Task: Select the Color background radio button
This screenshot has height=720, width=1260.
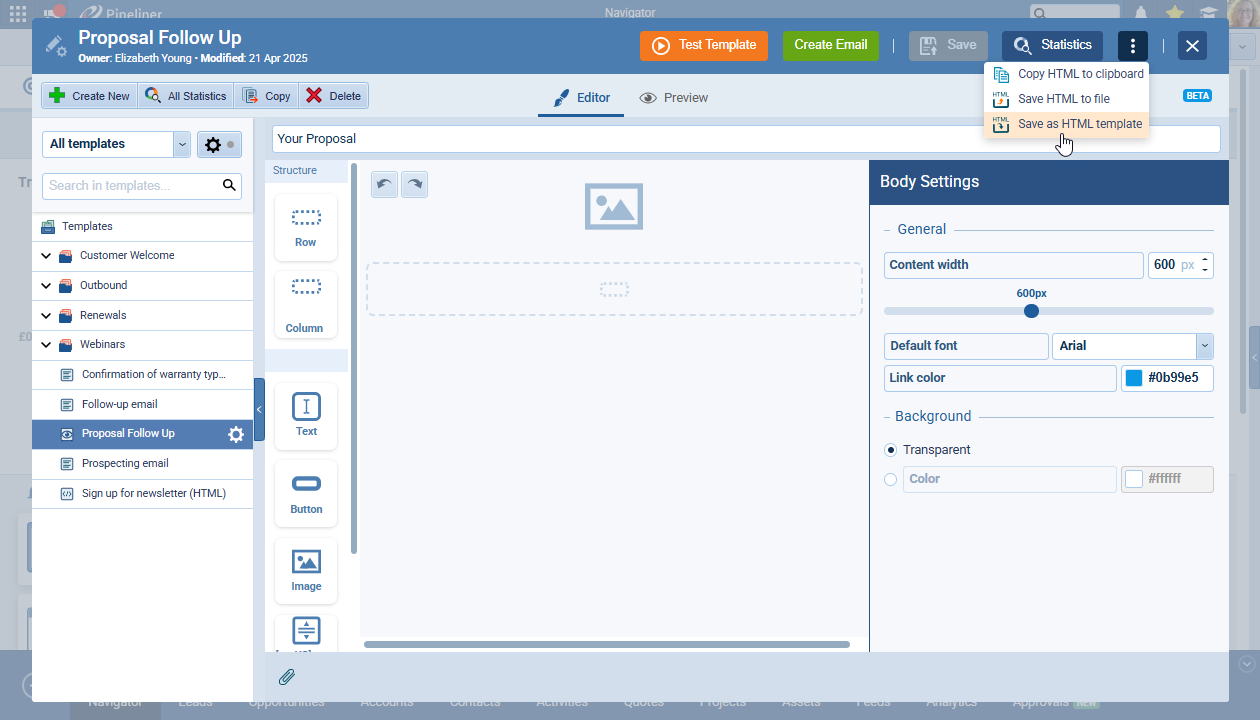Action: pyautogui.click(x=891, y=479)
